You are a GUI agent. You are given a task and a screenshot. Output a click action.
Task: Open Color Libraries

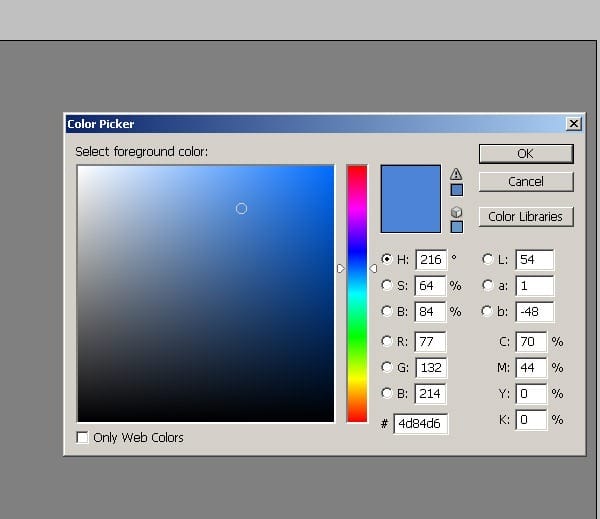click(x=525, y=216)
